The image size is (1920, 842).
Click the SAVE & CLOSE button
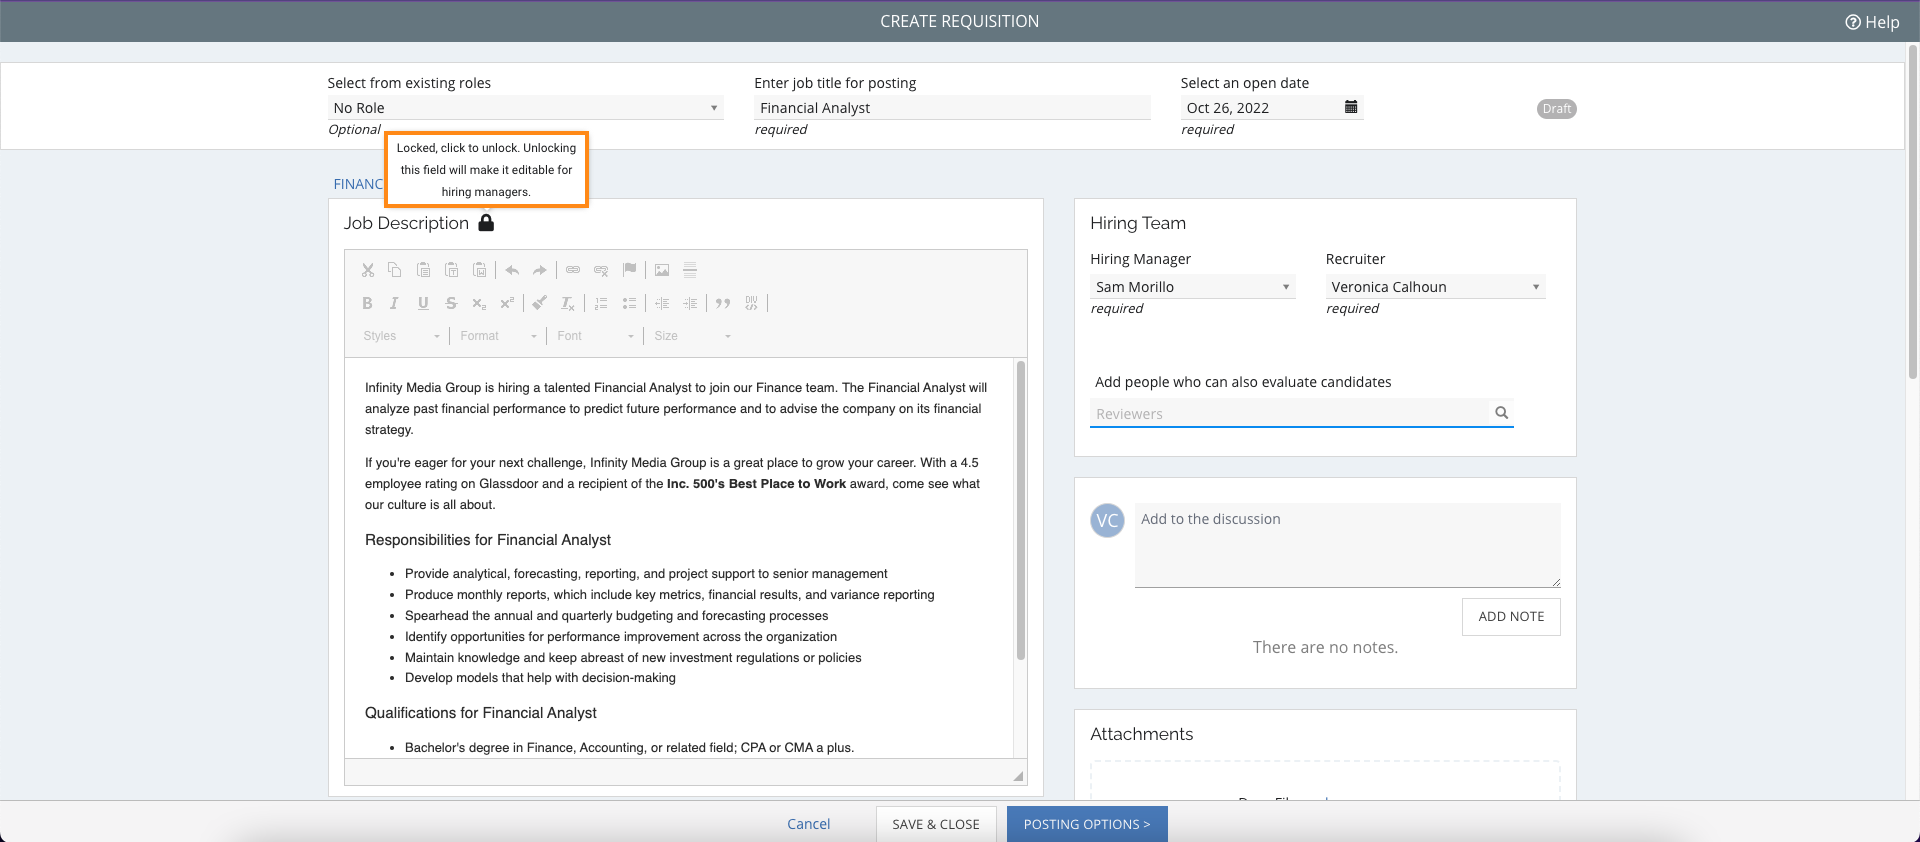(x=936, y=824)
